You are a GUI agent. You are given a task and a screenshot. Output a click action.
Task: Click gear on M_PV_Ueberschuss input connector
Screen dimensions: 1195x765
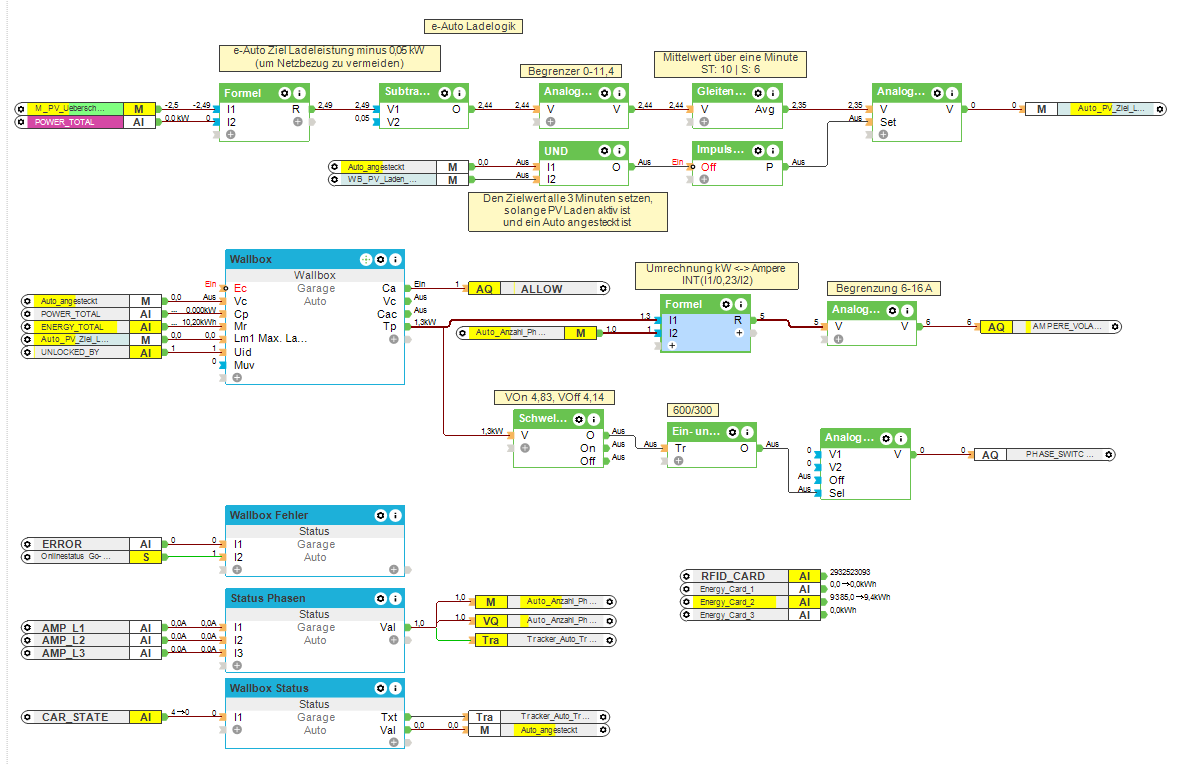point(21,109)
